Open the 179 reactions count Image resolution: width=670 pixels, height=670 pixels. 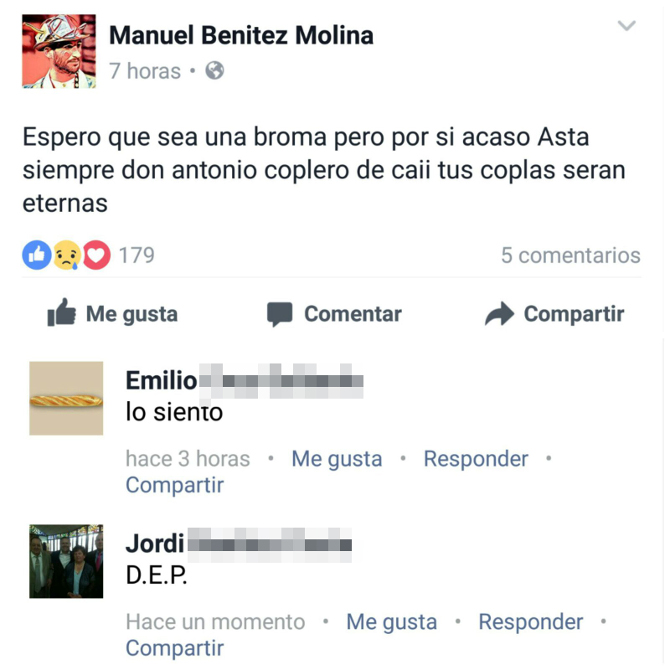[136, 255]
